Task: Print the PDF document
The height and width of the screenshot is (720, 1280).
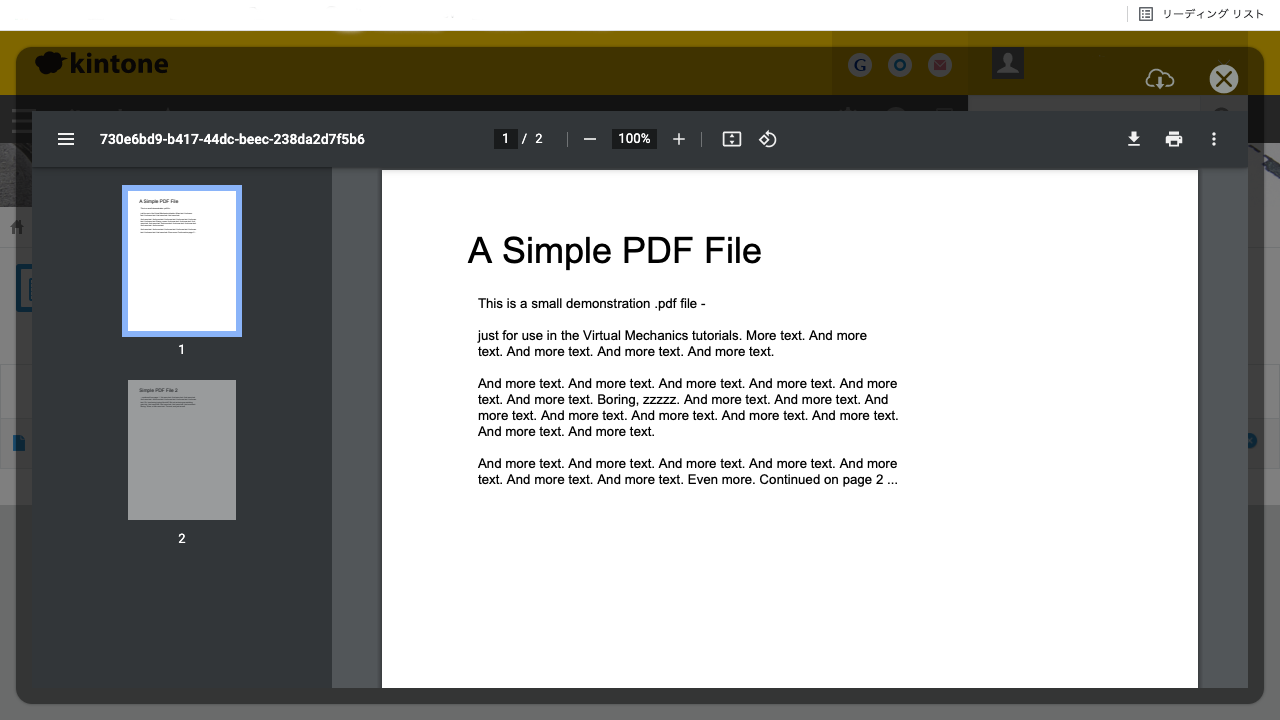Action: [x=1174, y=139]
